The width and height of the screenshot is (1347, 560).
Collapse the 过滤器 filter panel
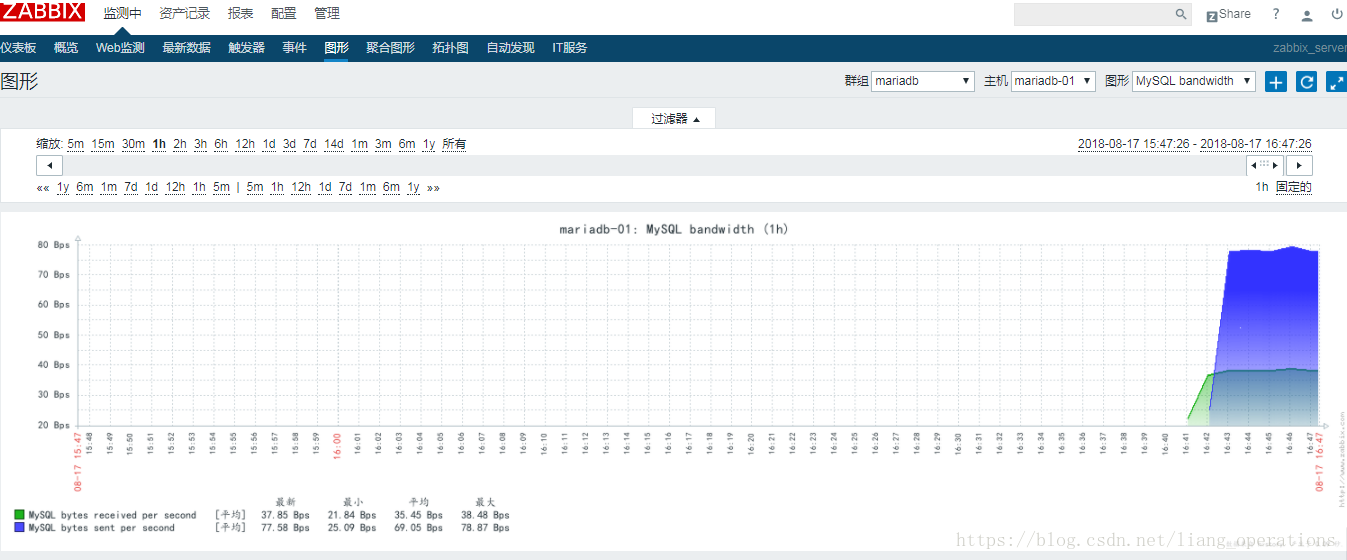[x=675, y=118]
